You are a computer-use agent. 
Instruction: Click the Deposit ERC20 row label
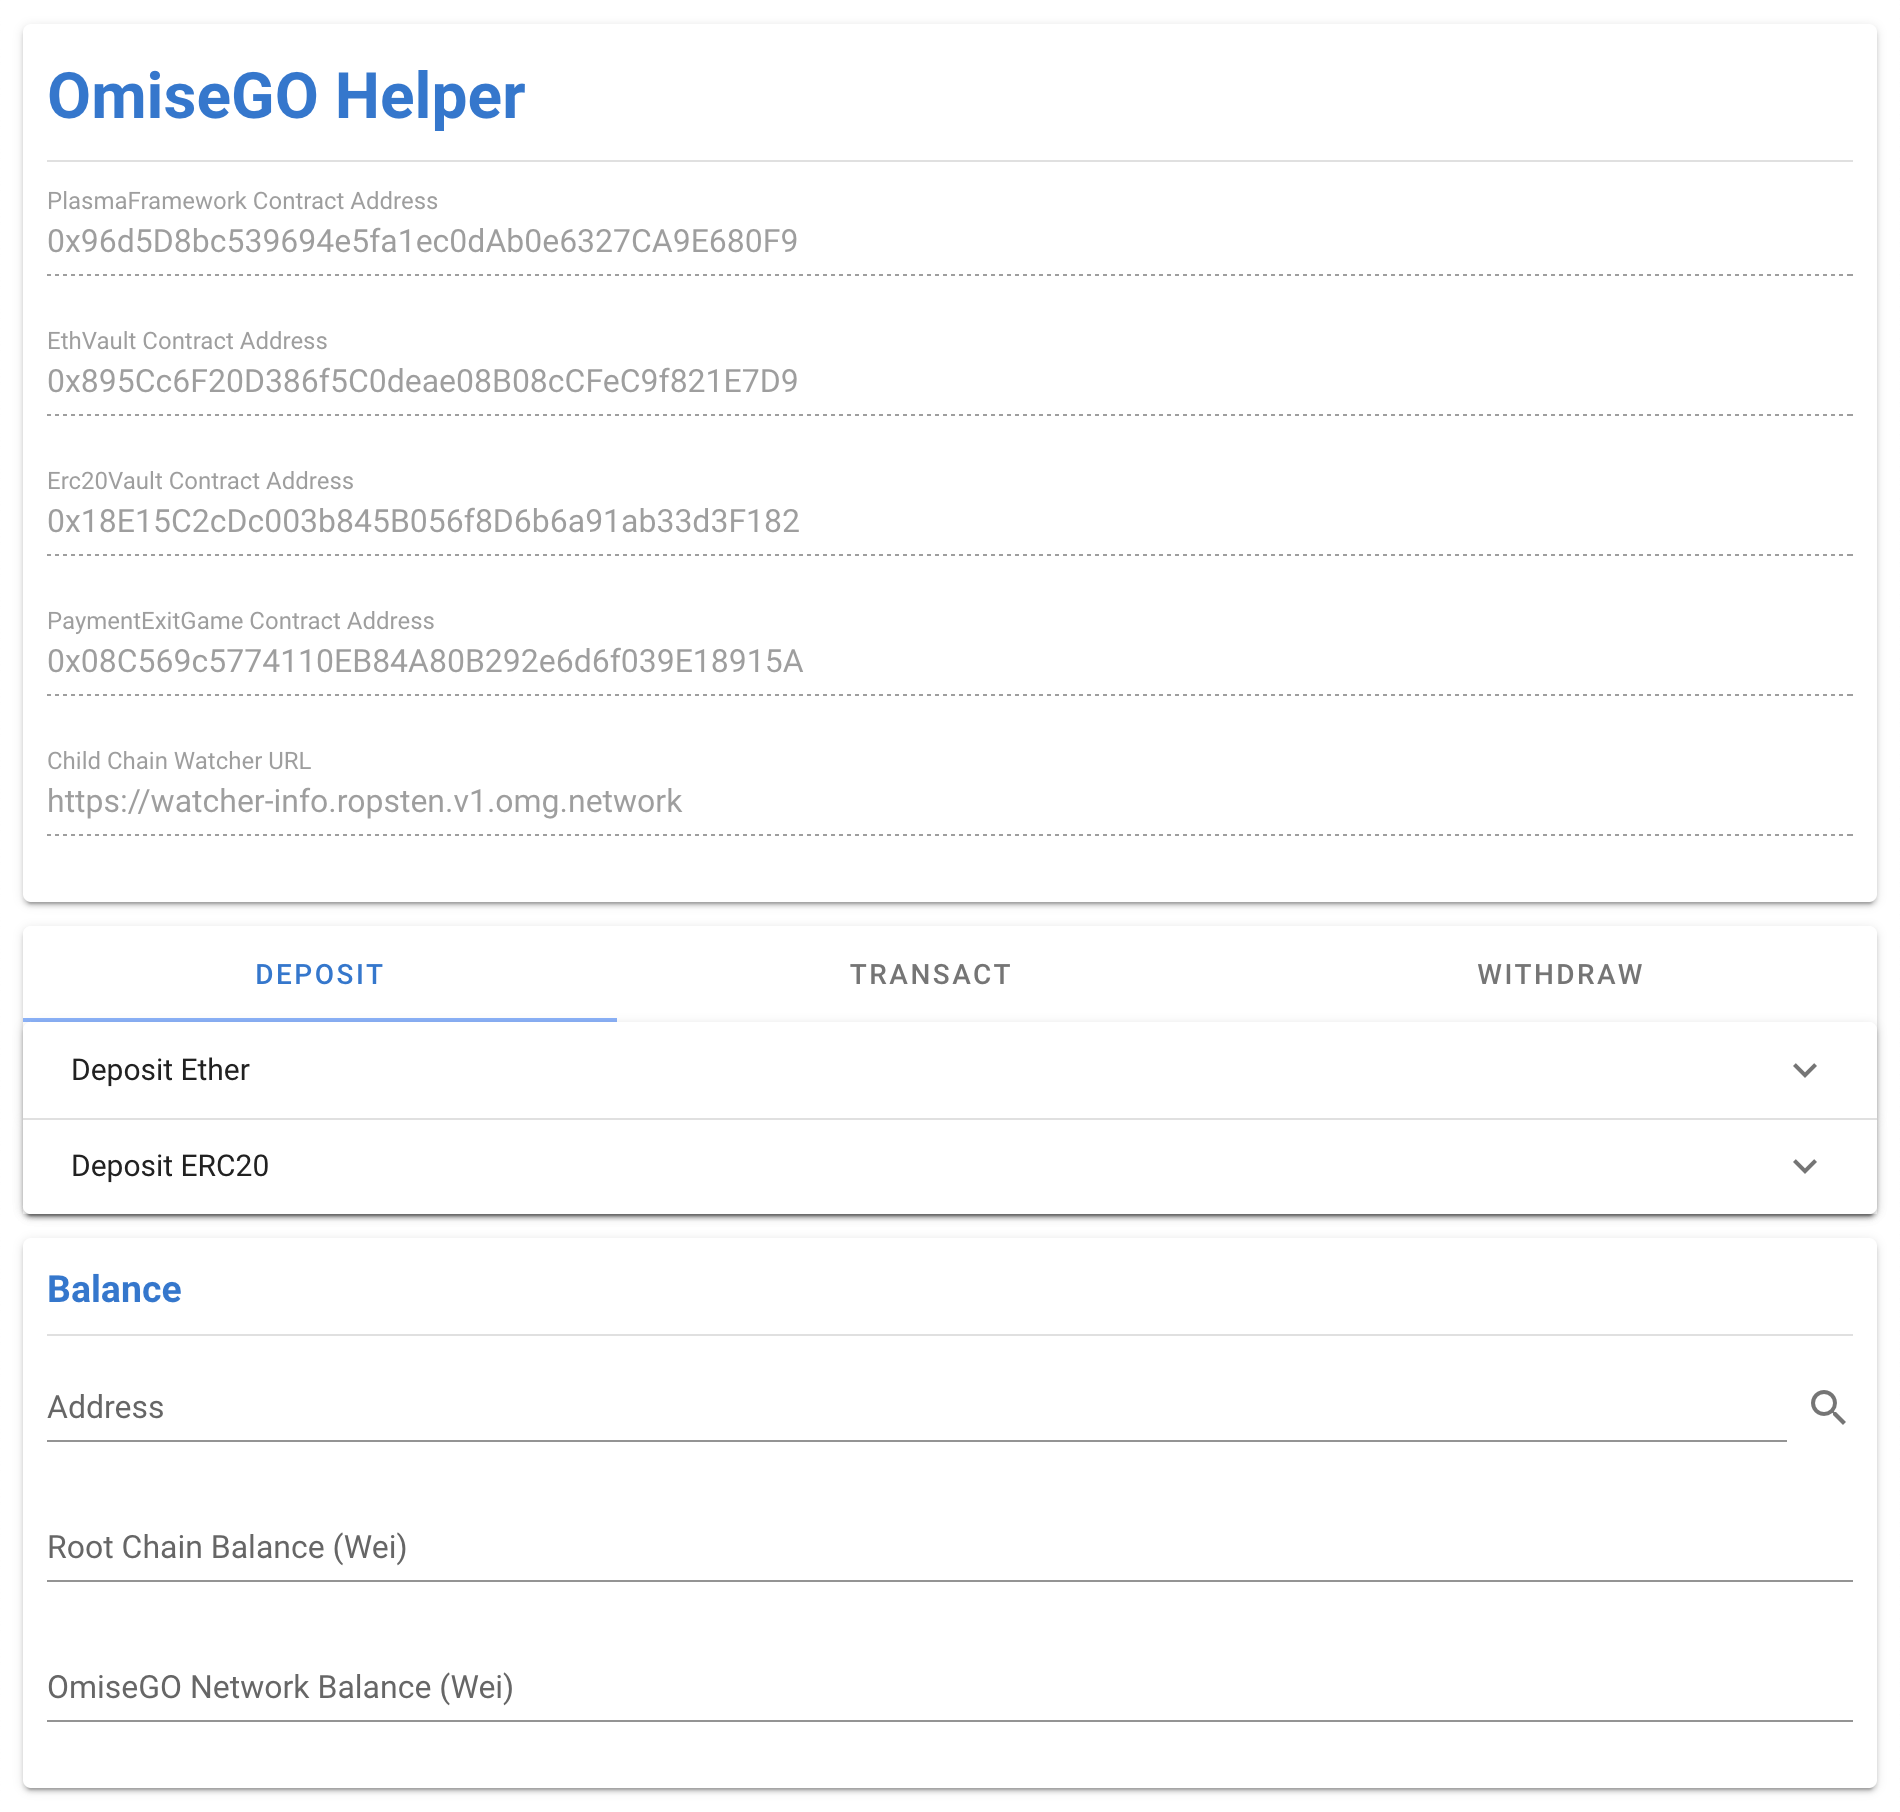click(x=170, y=1166)
